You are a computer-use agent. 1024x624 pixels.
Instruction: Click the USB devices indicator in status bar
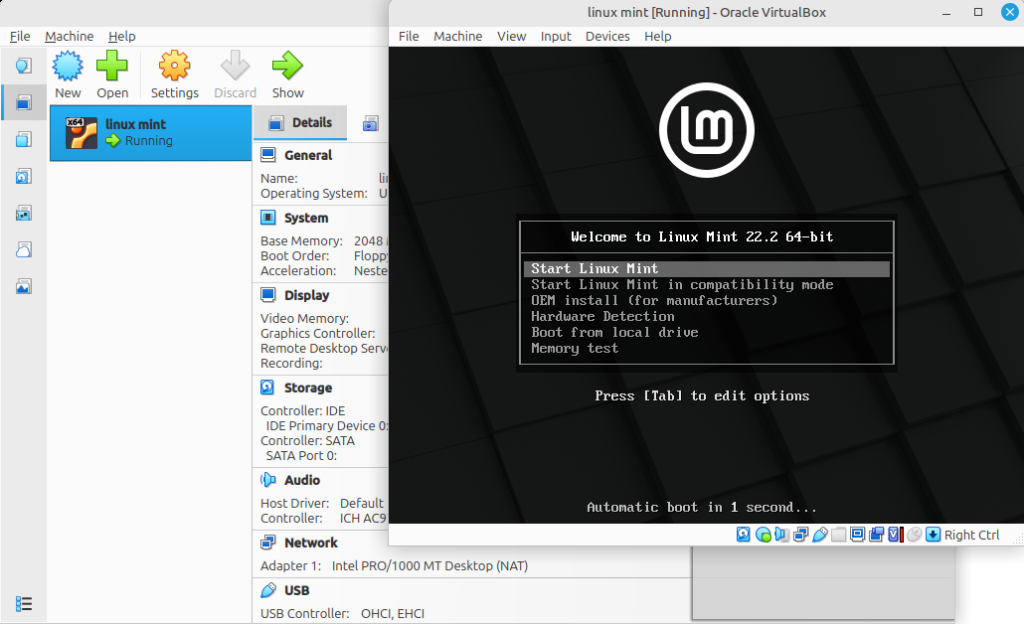tap(819, 535)
